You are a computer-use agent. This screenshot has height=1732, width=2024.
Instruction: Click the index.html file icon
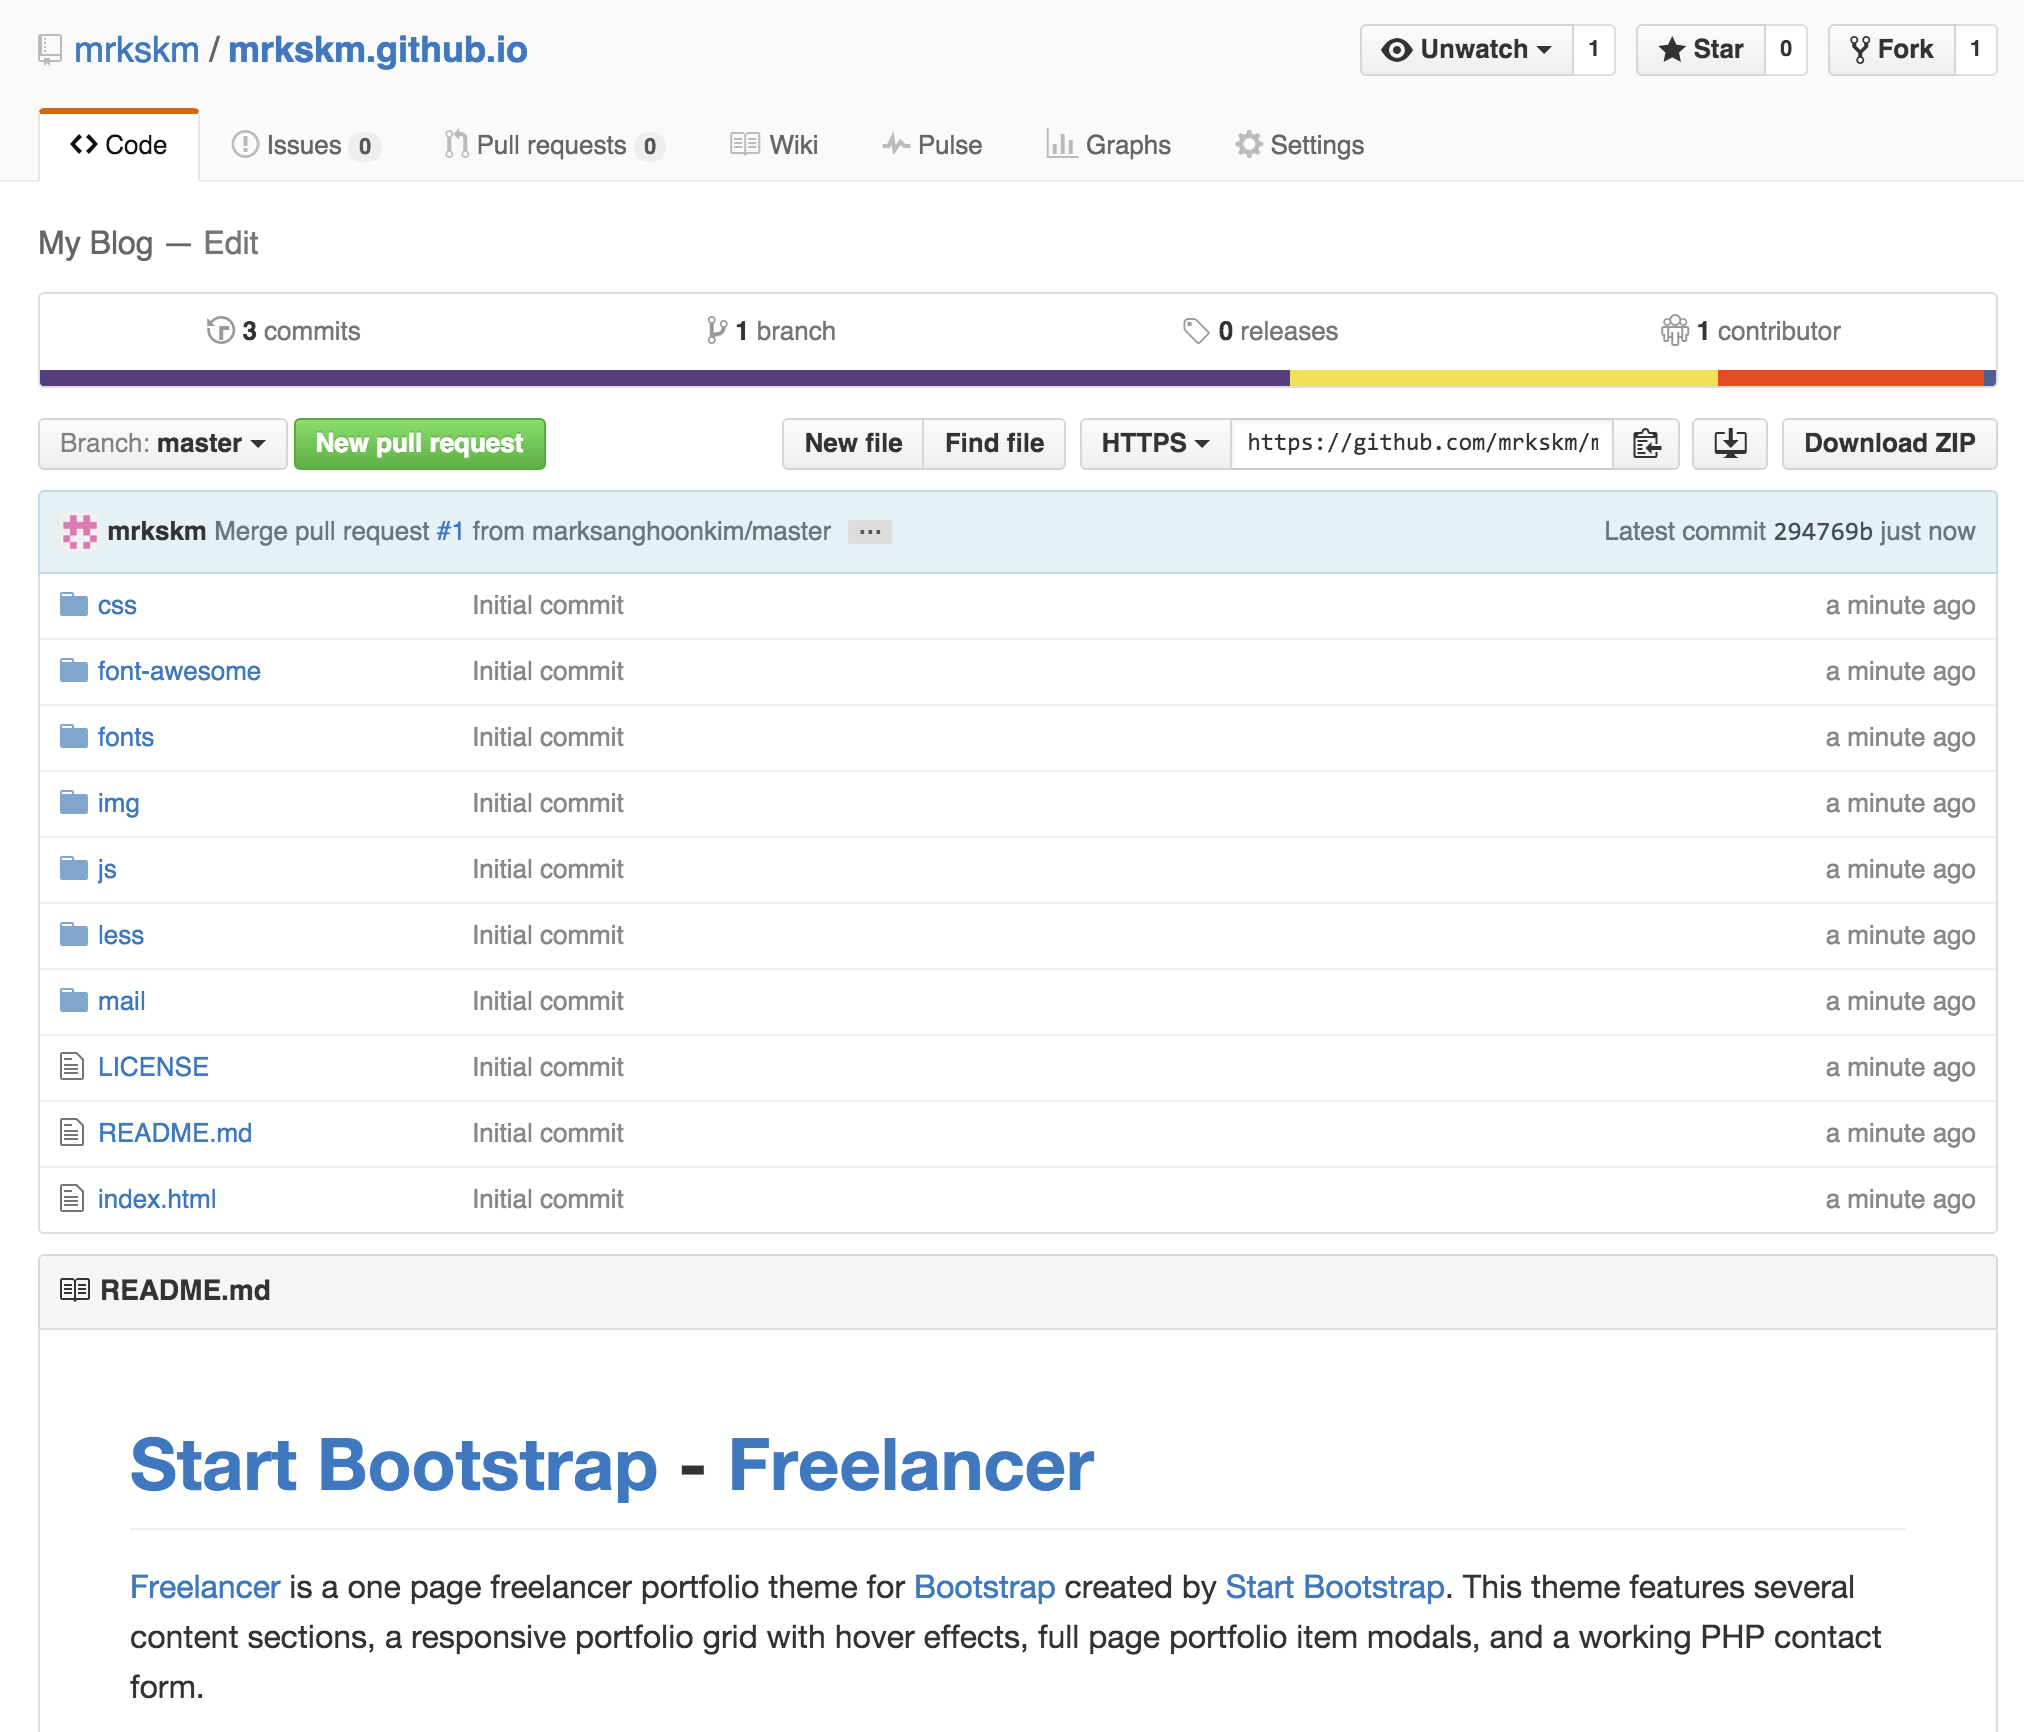(x=72, y=1198)
